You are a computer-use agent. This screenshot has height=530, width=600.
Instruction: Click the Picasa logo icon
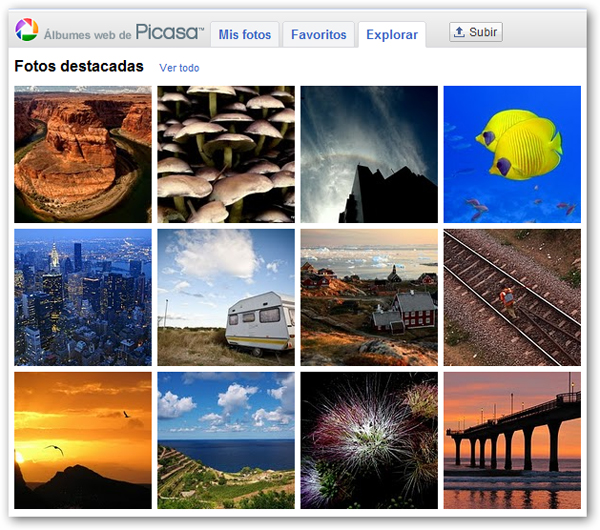point(27,33)
